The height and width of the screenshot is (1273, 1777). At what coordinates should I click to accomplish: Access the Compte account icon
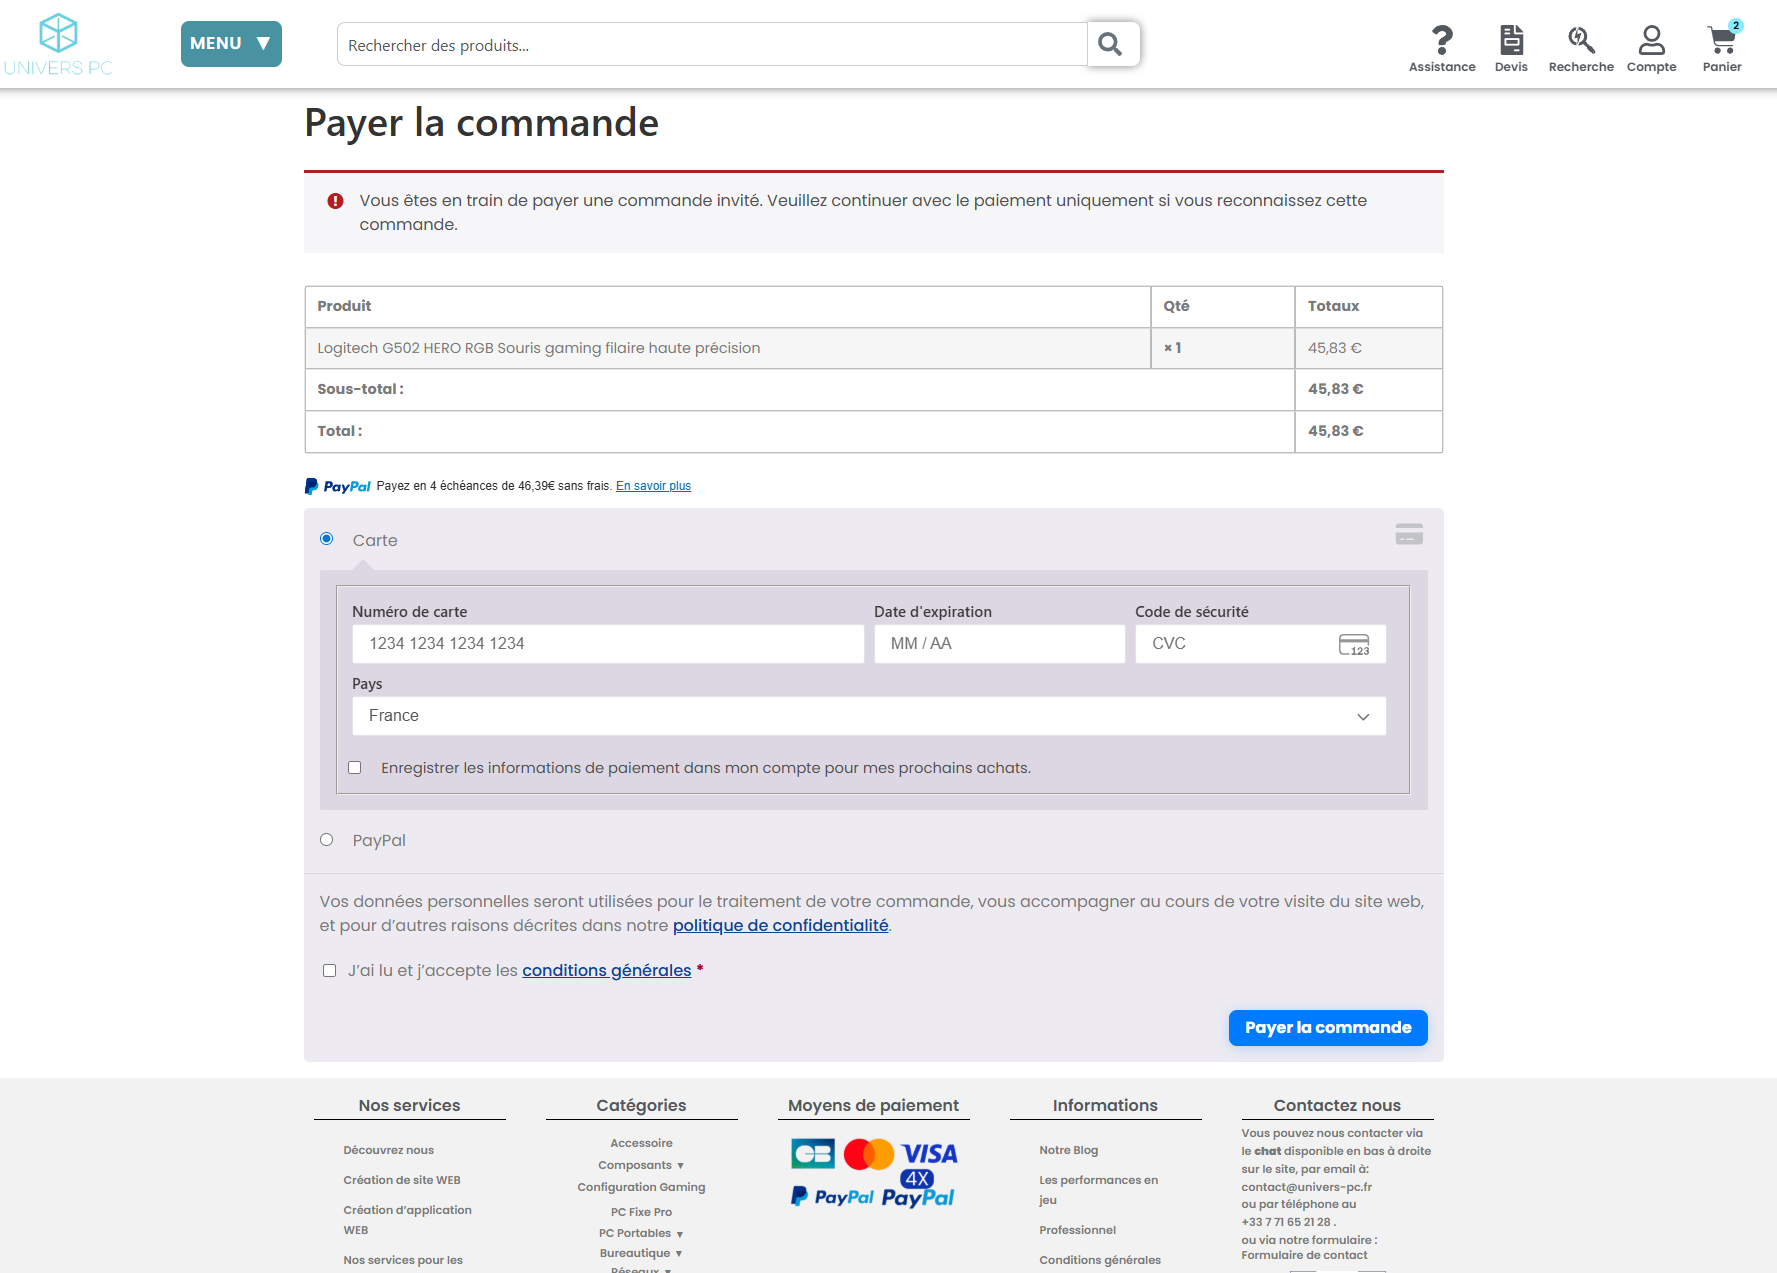point(1651,42)
